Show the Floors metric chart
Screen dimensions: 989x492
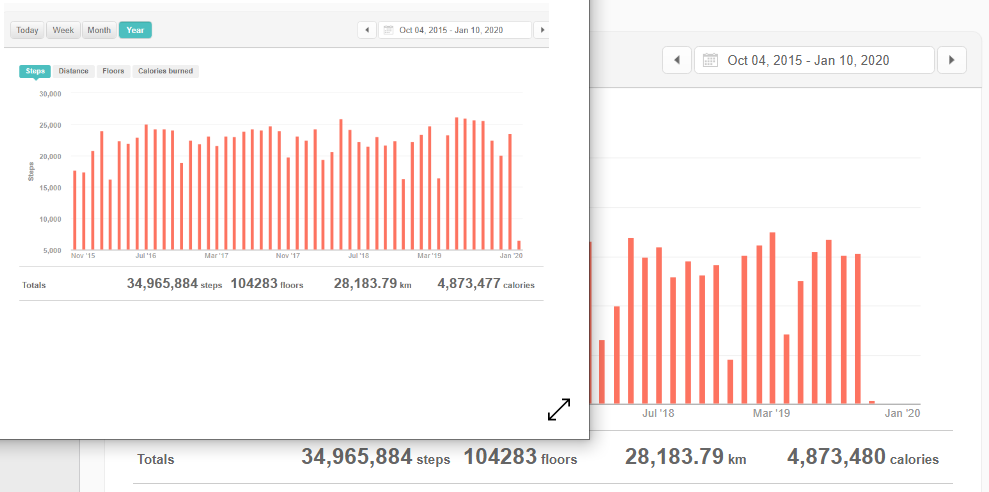click(113, 71)
